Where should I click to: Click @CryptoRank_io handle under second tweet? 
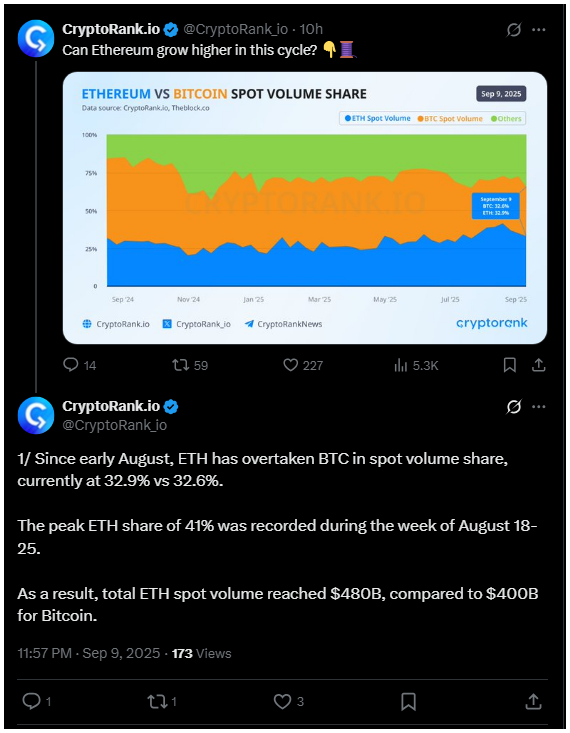pyautogui.click(x=115, y=425)
